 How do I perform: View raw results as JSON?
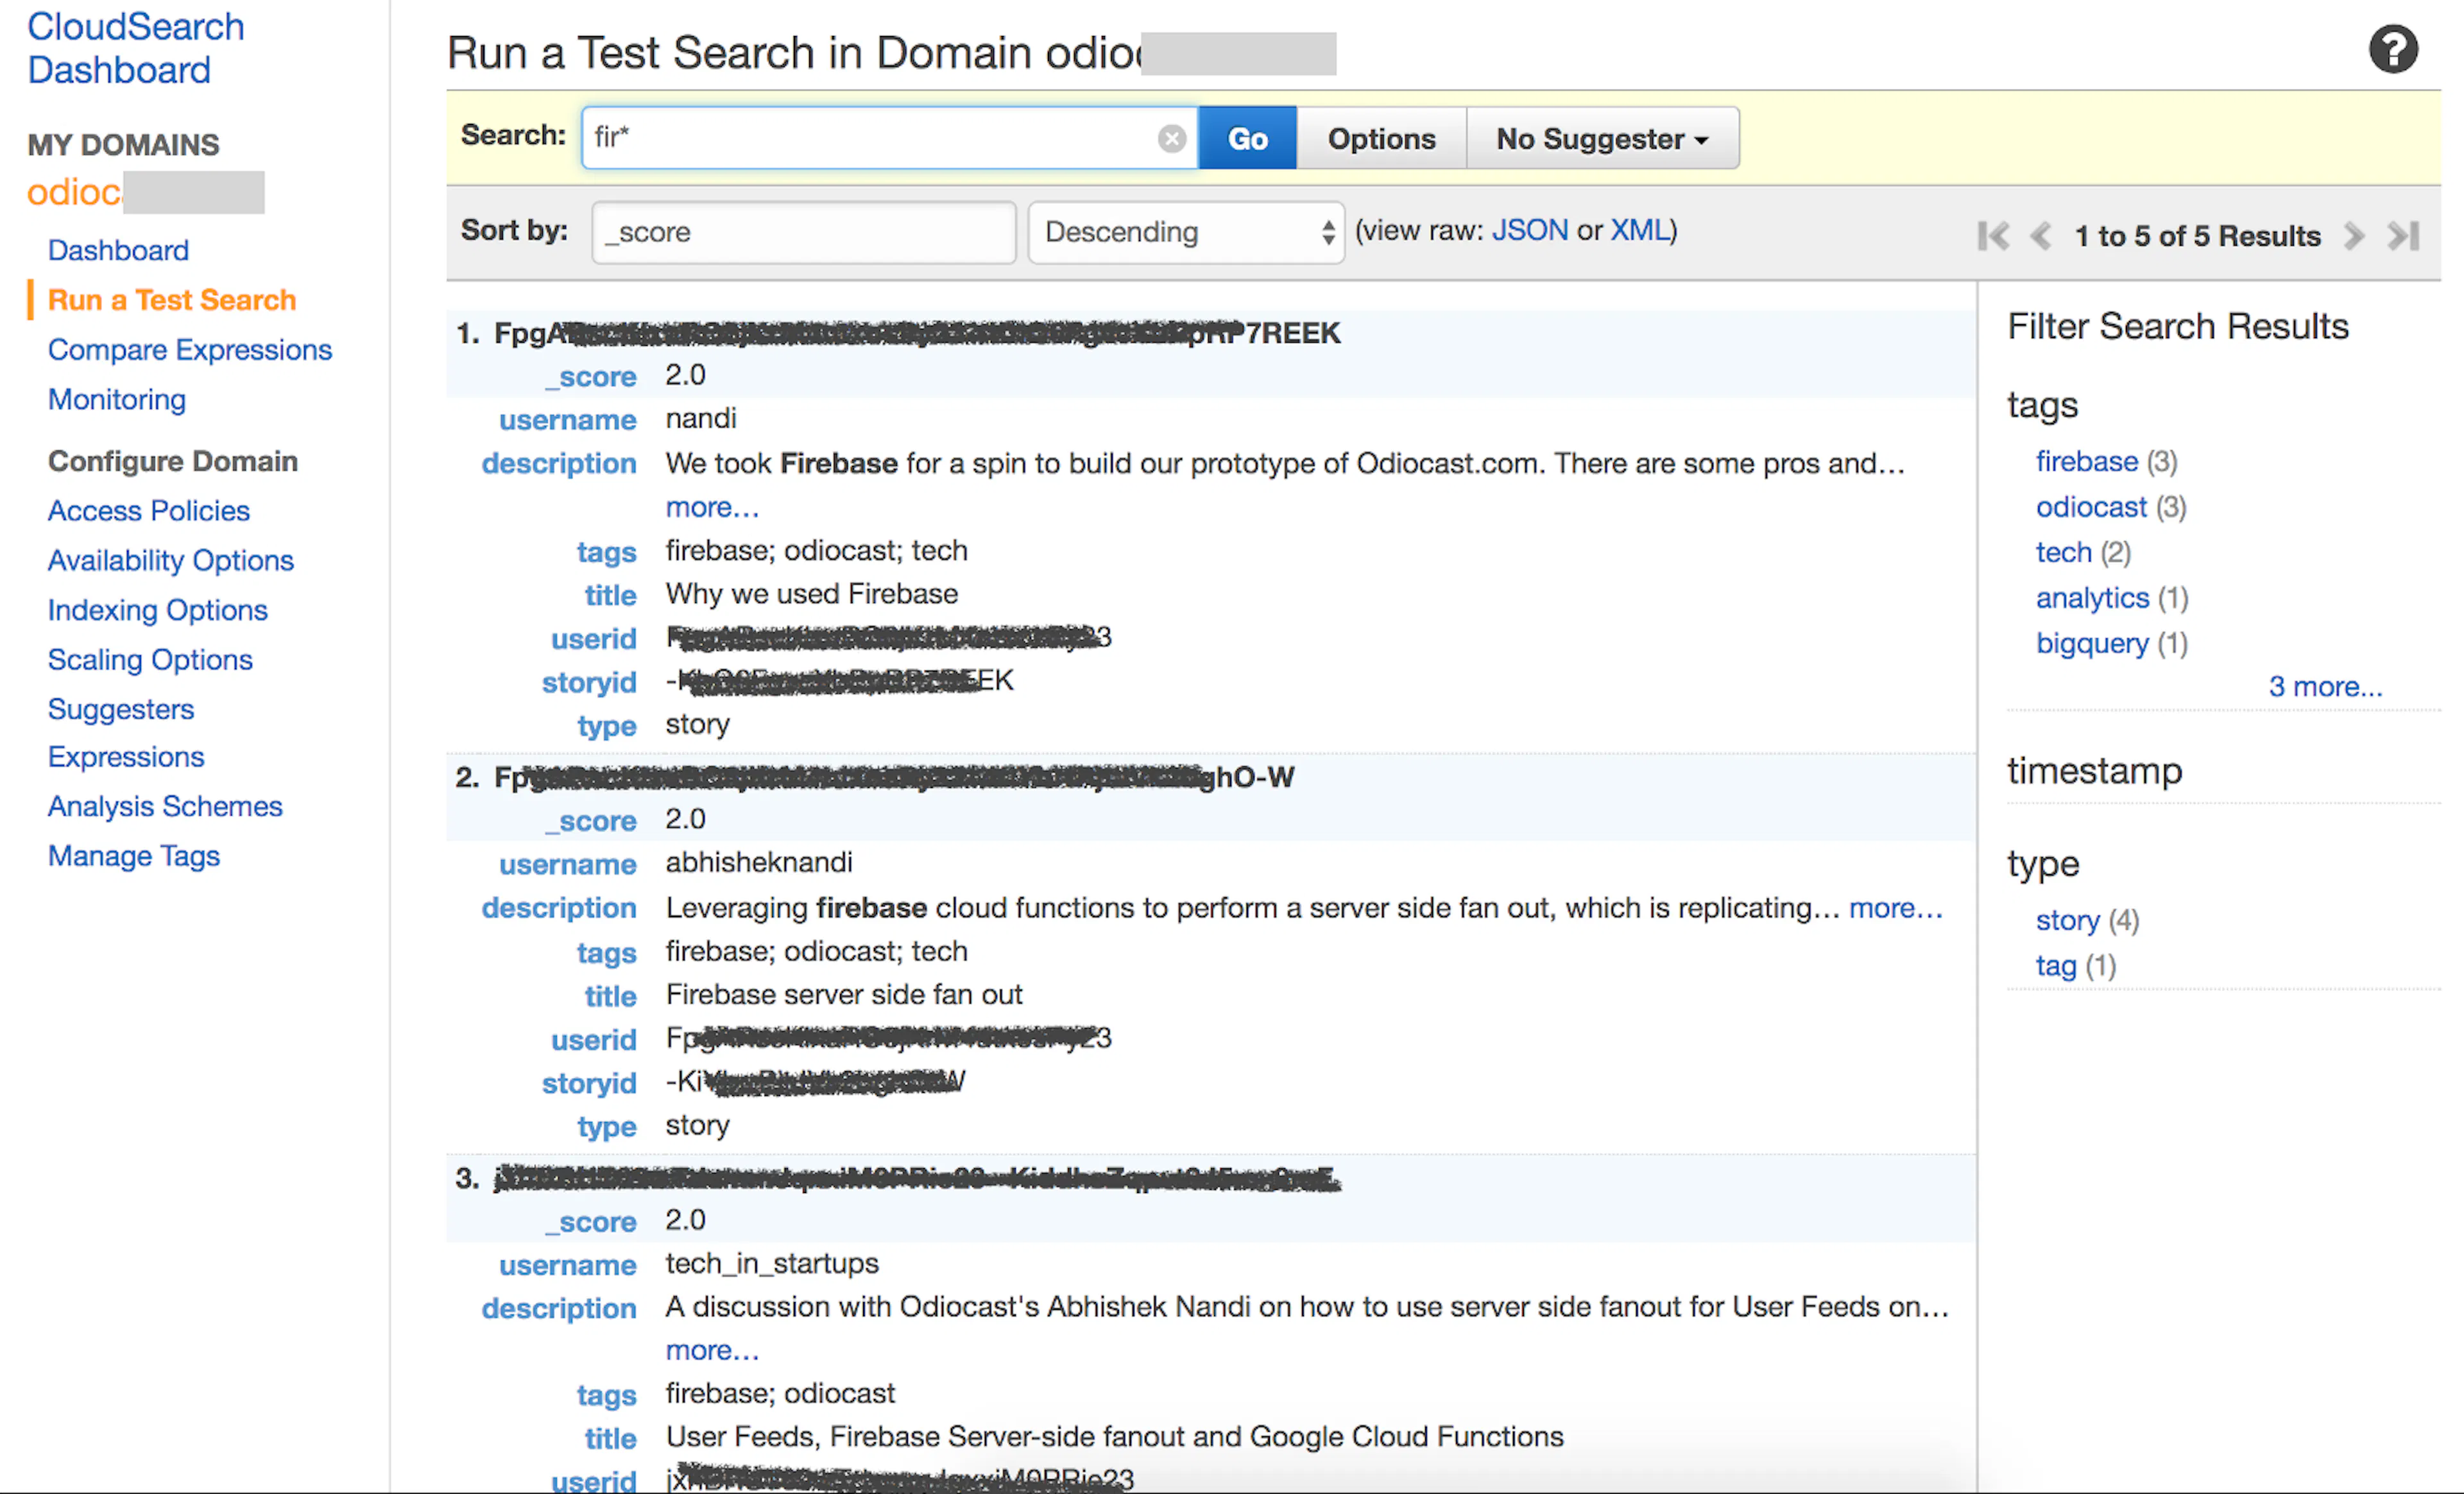point(1529,230)
